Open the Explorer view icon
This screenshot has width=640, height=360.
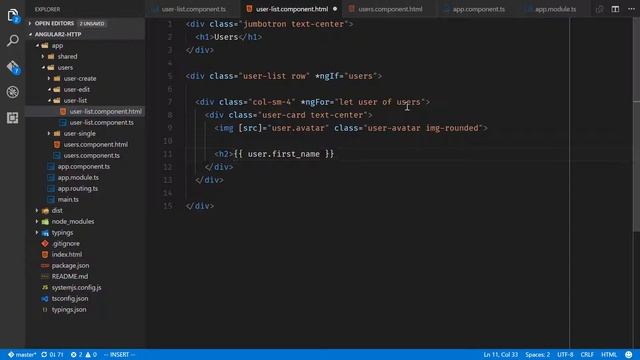(x=13, y=16)
